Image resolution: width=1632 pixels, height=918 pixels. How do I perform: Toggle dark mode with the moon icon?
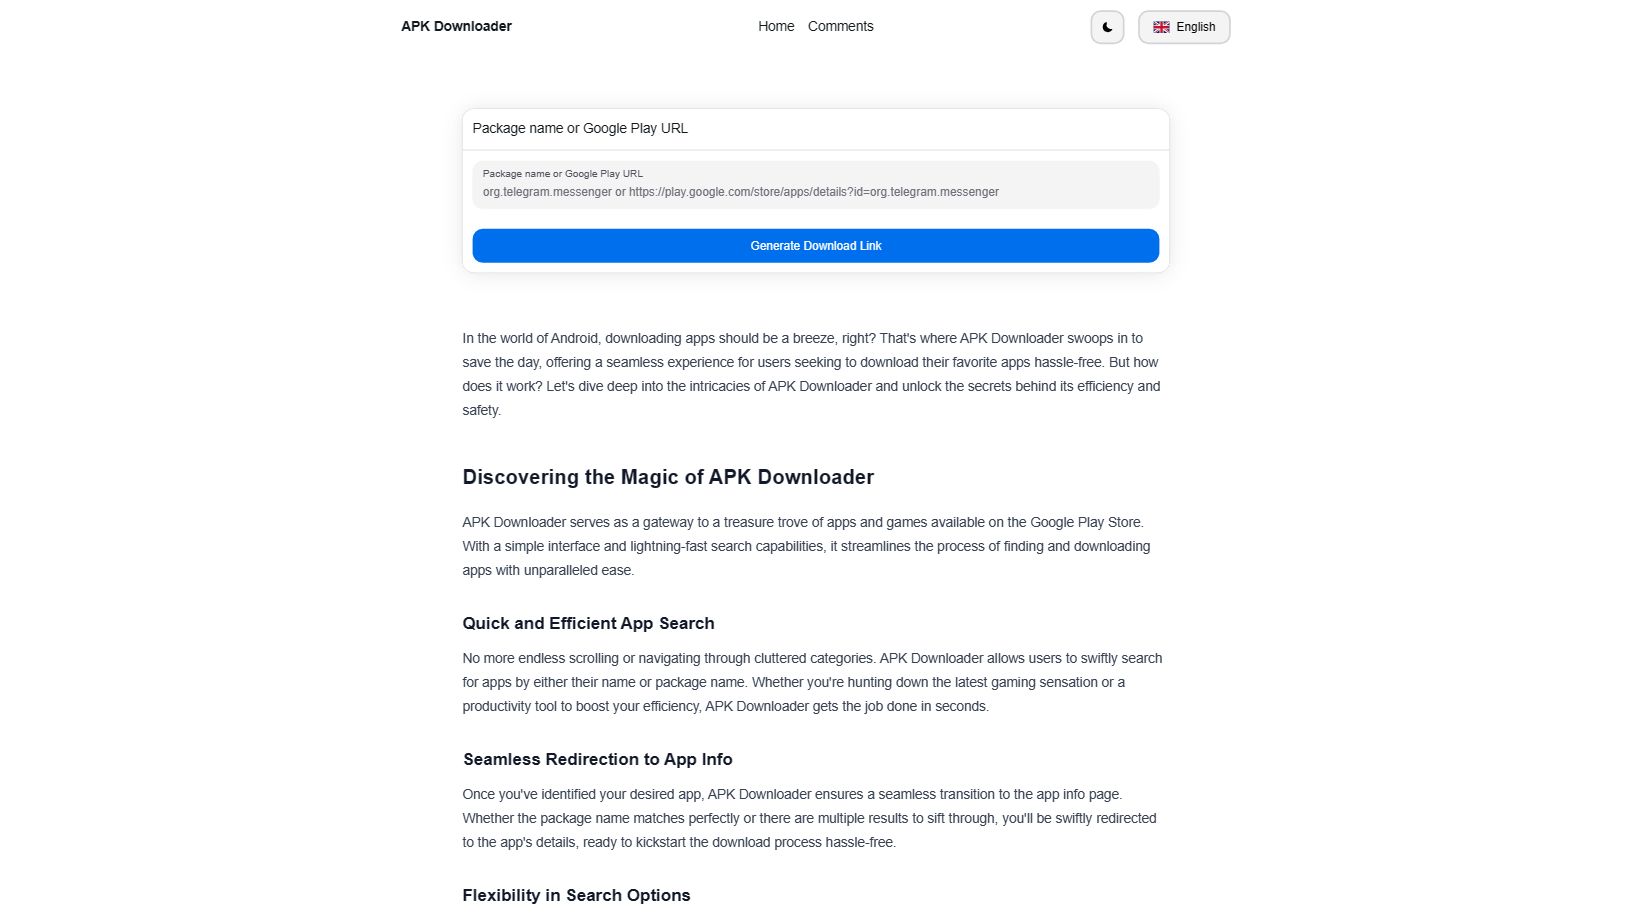1107,27
